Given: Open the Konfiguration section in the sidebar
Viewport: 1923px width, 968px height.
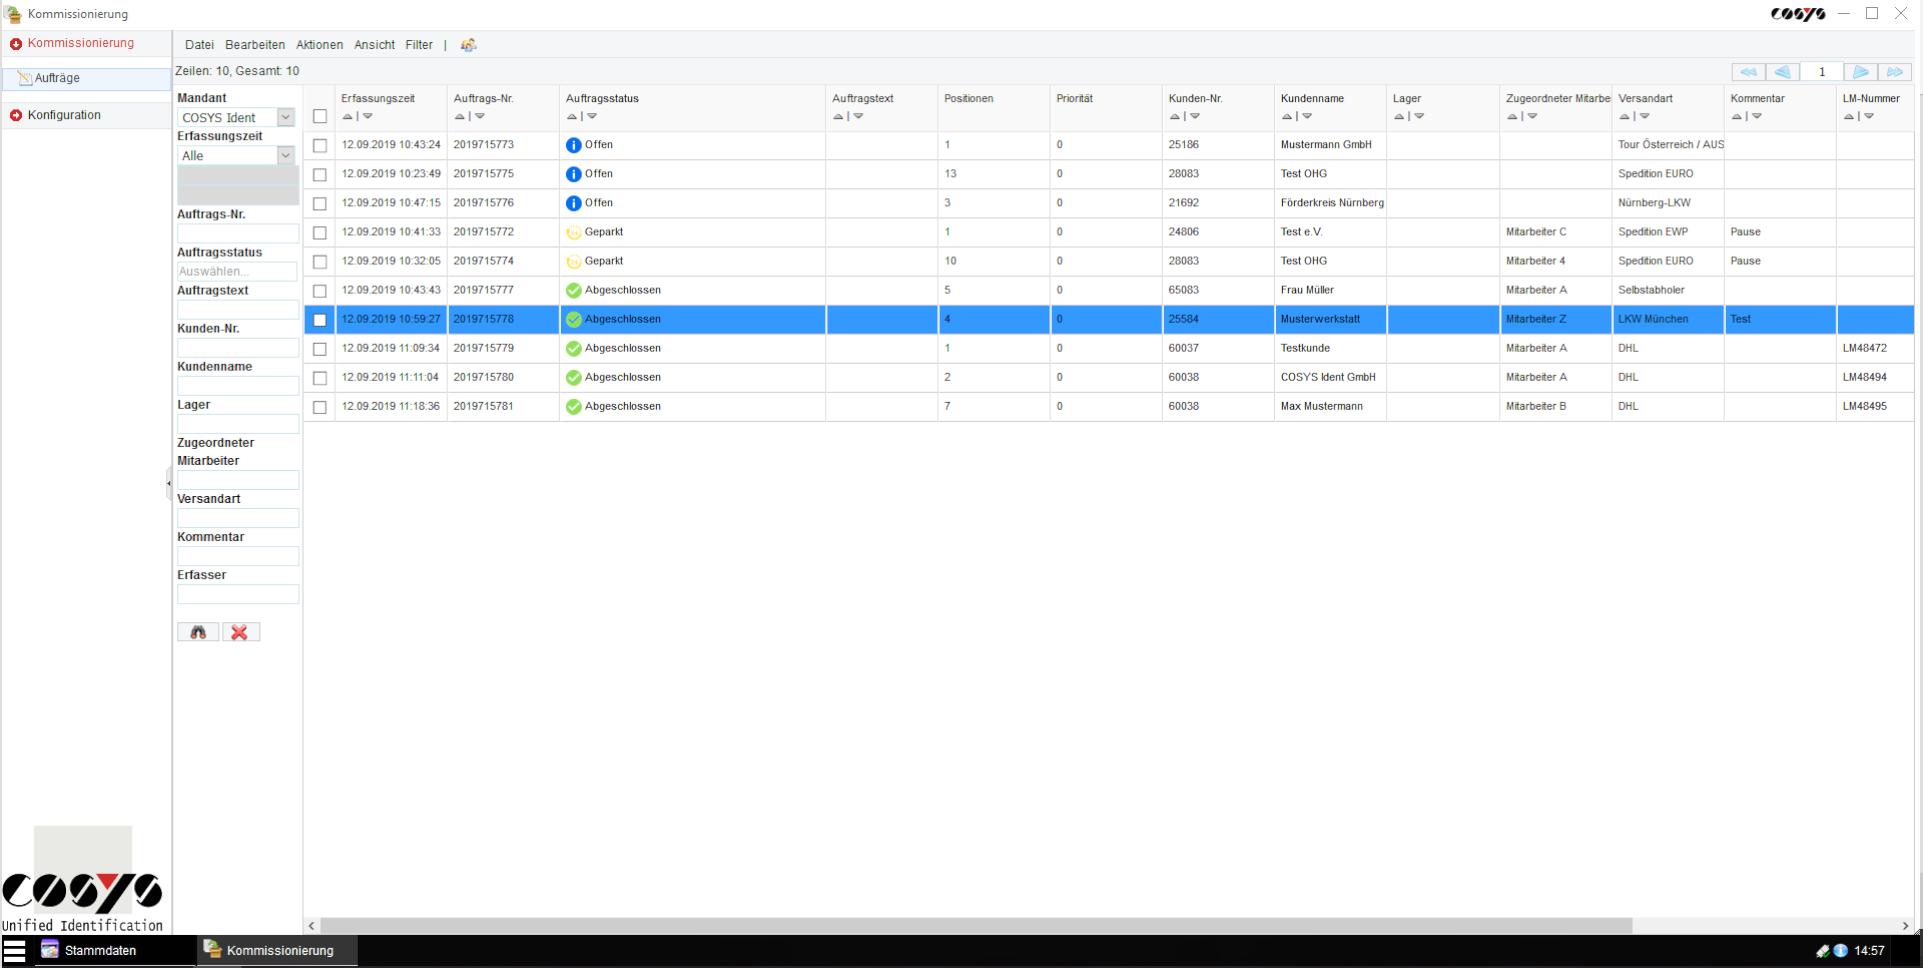Looking at the screenshot, I should tap(64, 115).
